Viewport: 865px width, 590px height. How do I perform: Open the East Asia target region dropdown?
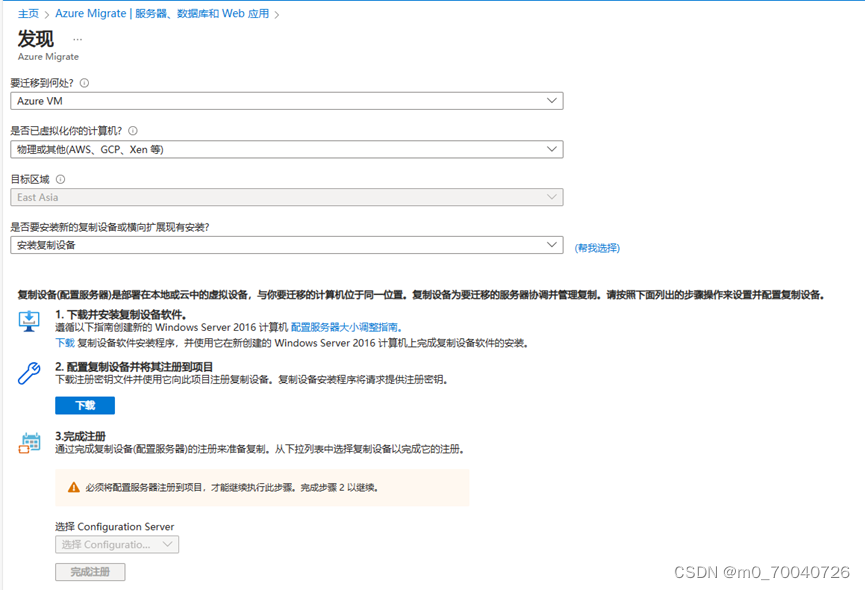click(x=287, y=197)
